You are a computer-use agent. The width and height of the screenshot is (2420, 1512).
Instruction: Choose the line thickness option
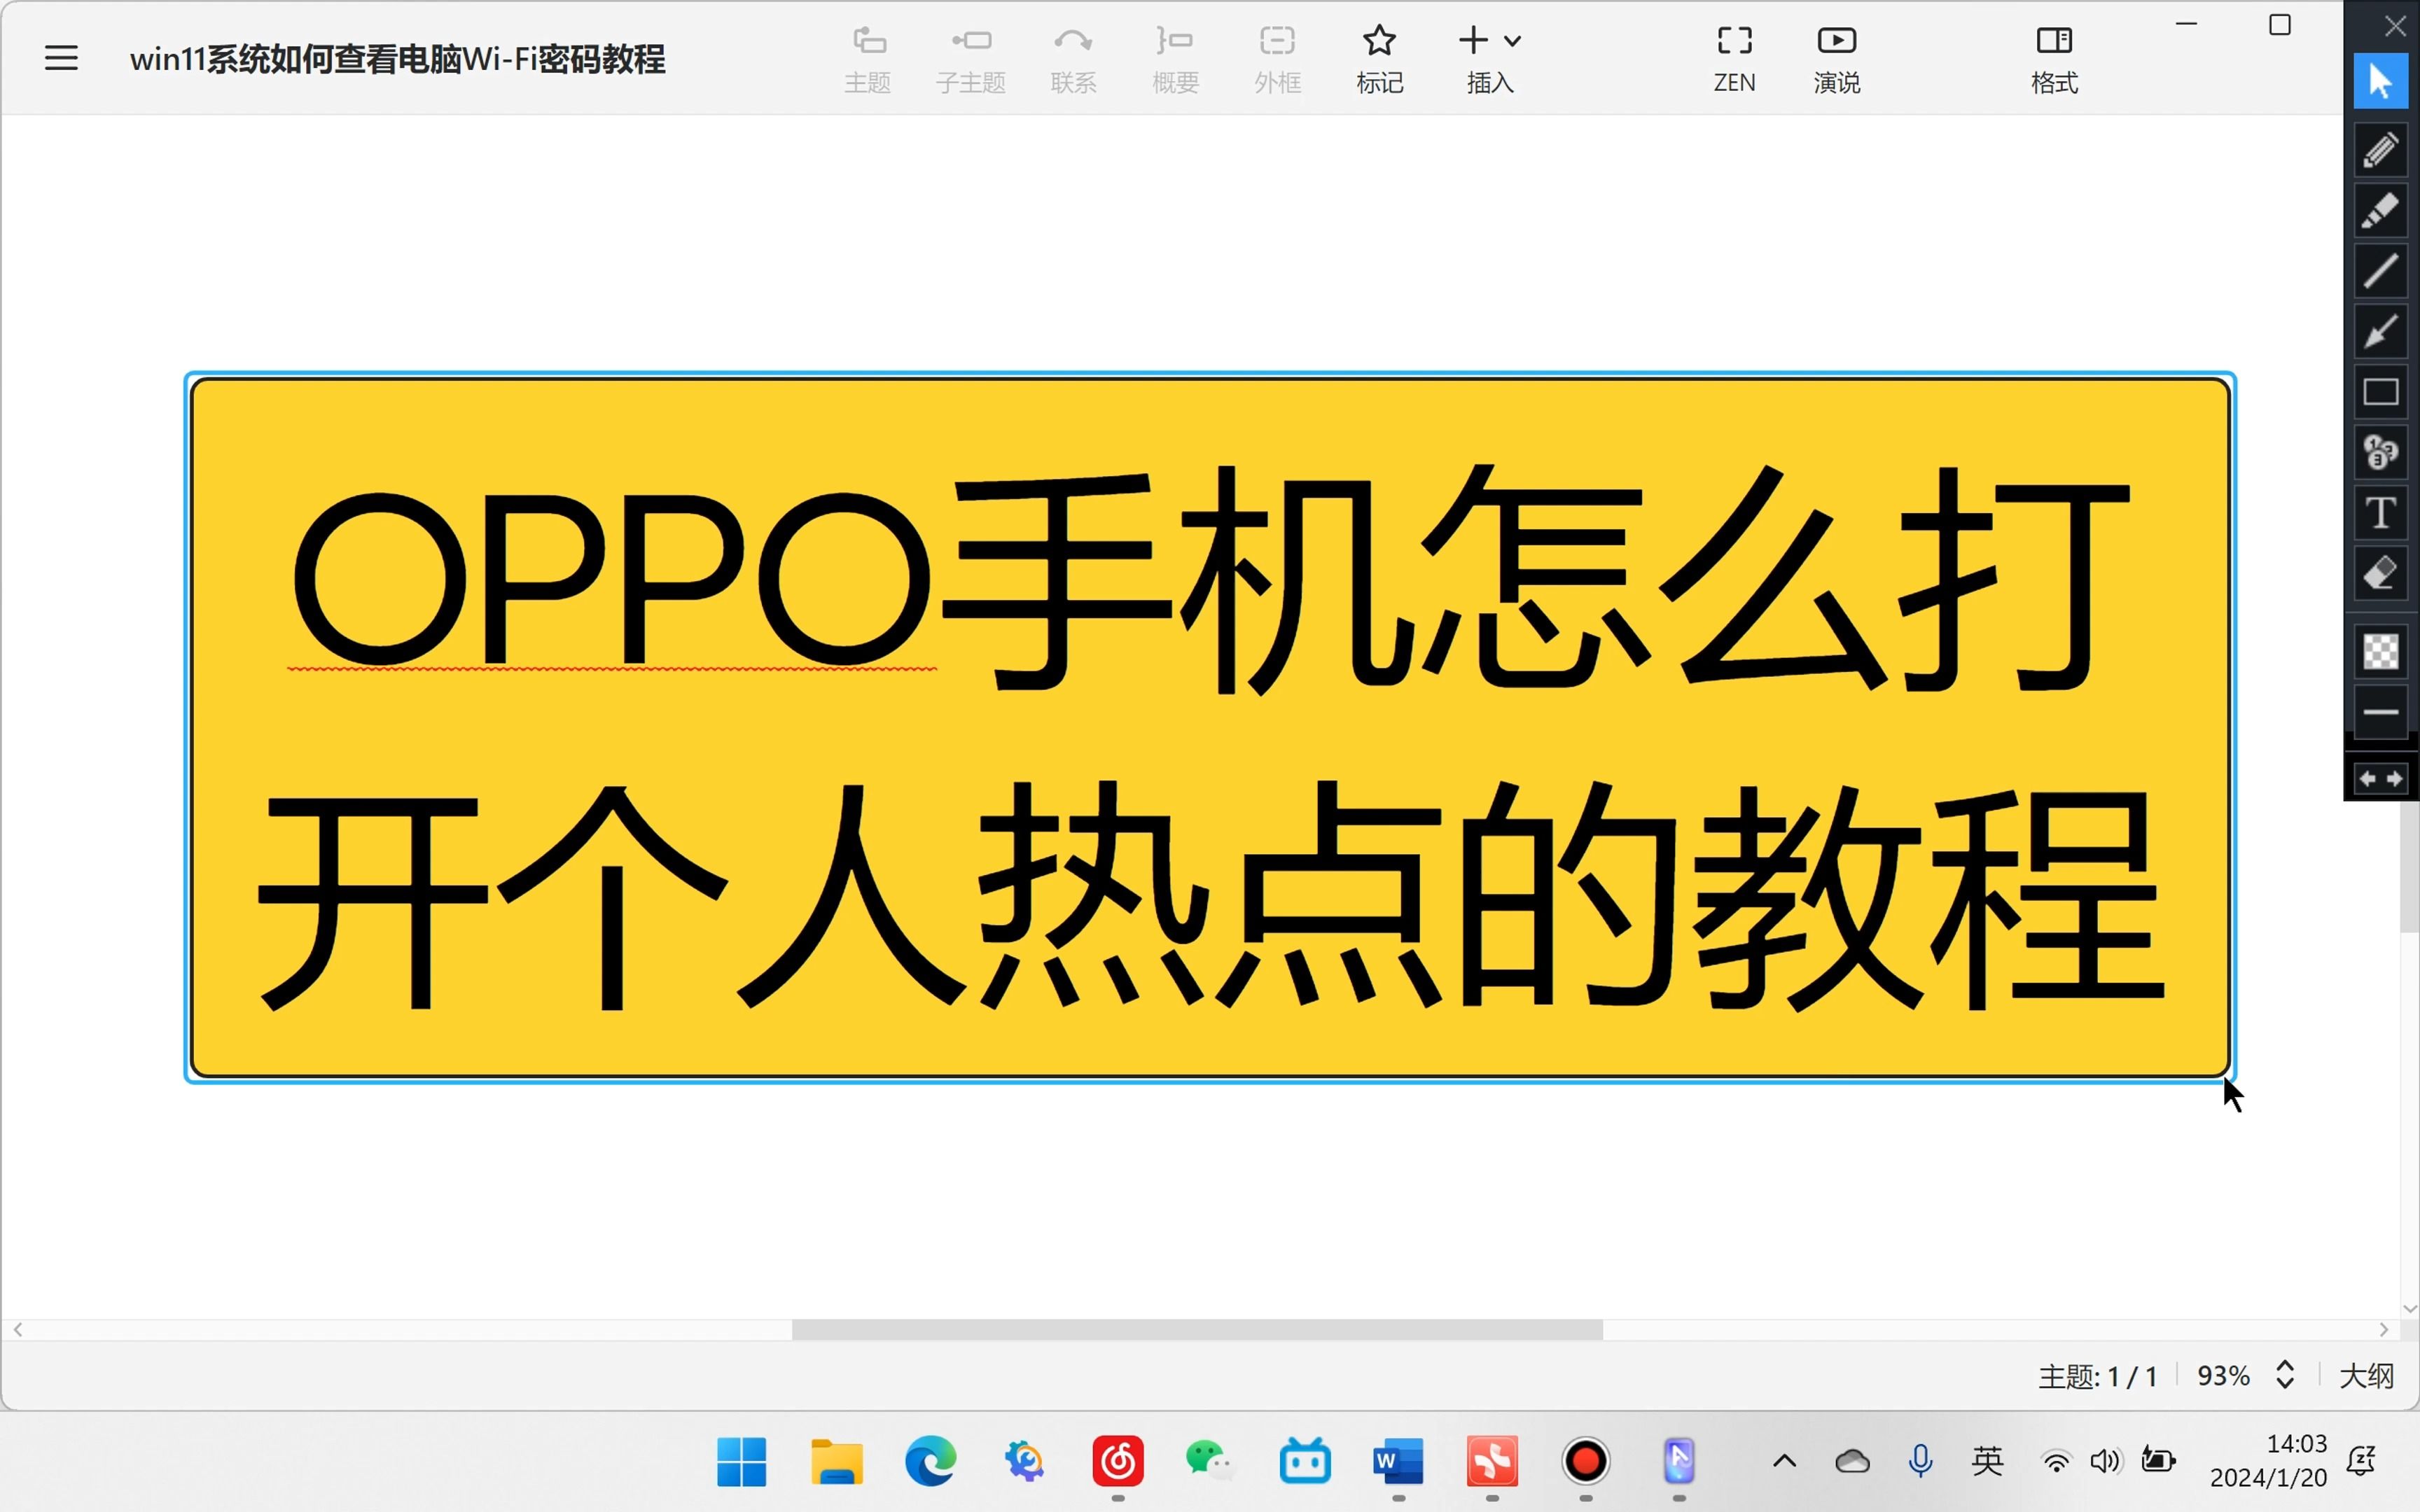(2381, 712)
